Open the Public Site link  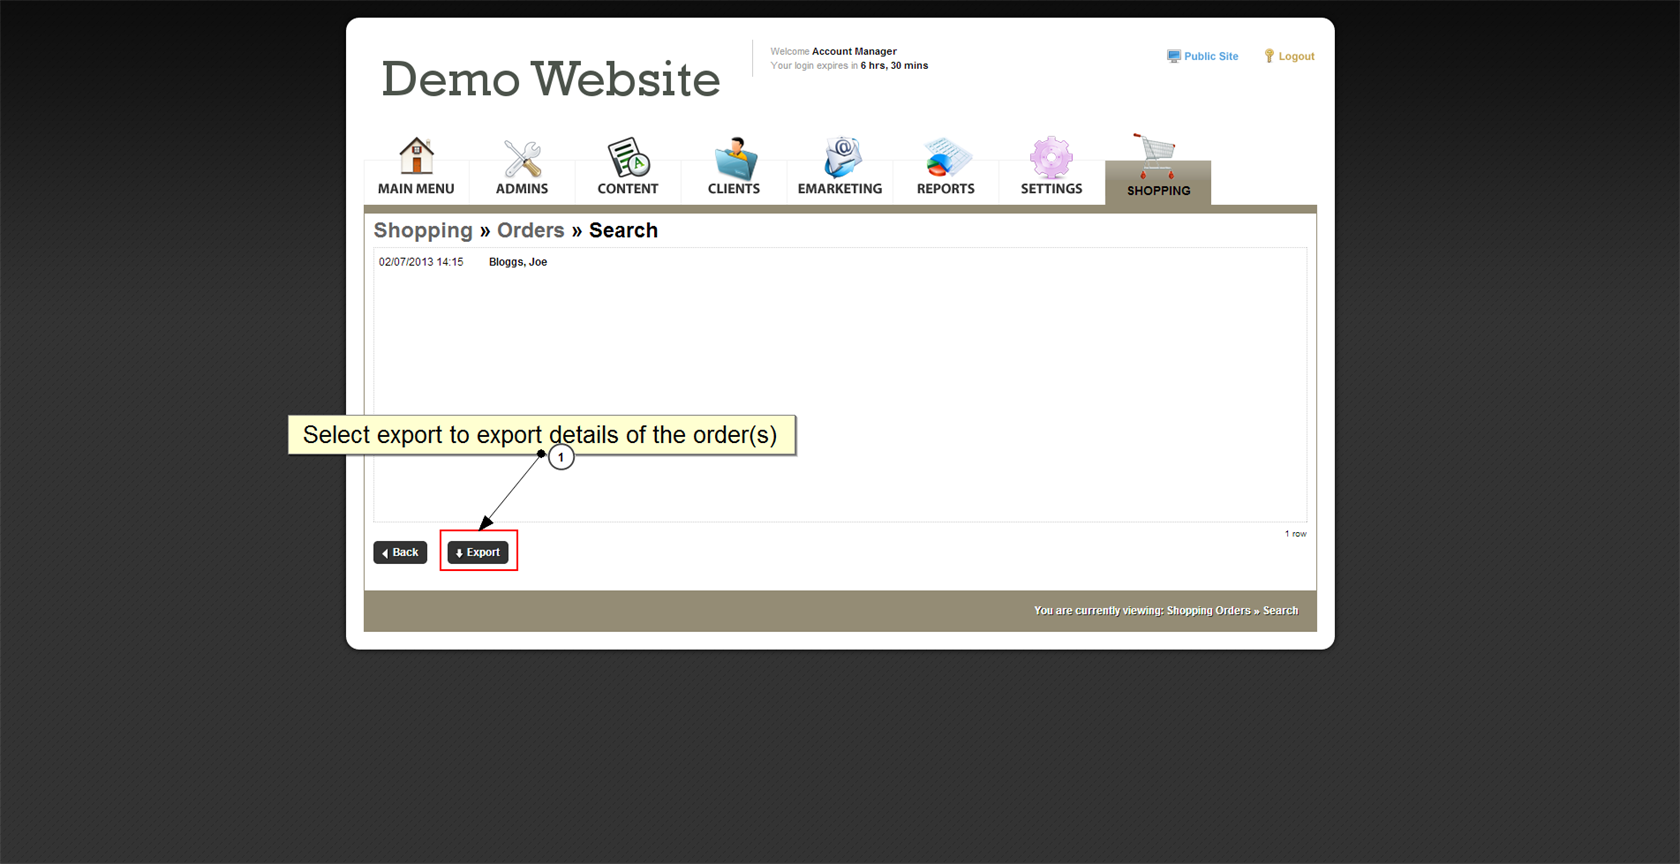1211,57
